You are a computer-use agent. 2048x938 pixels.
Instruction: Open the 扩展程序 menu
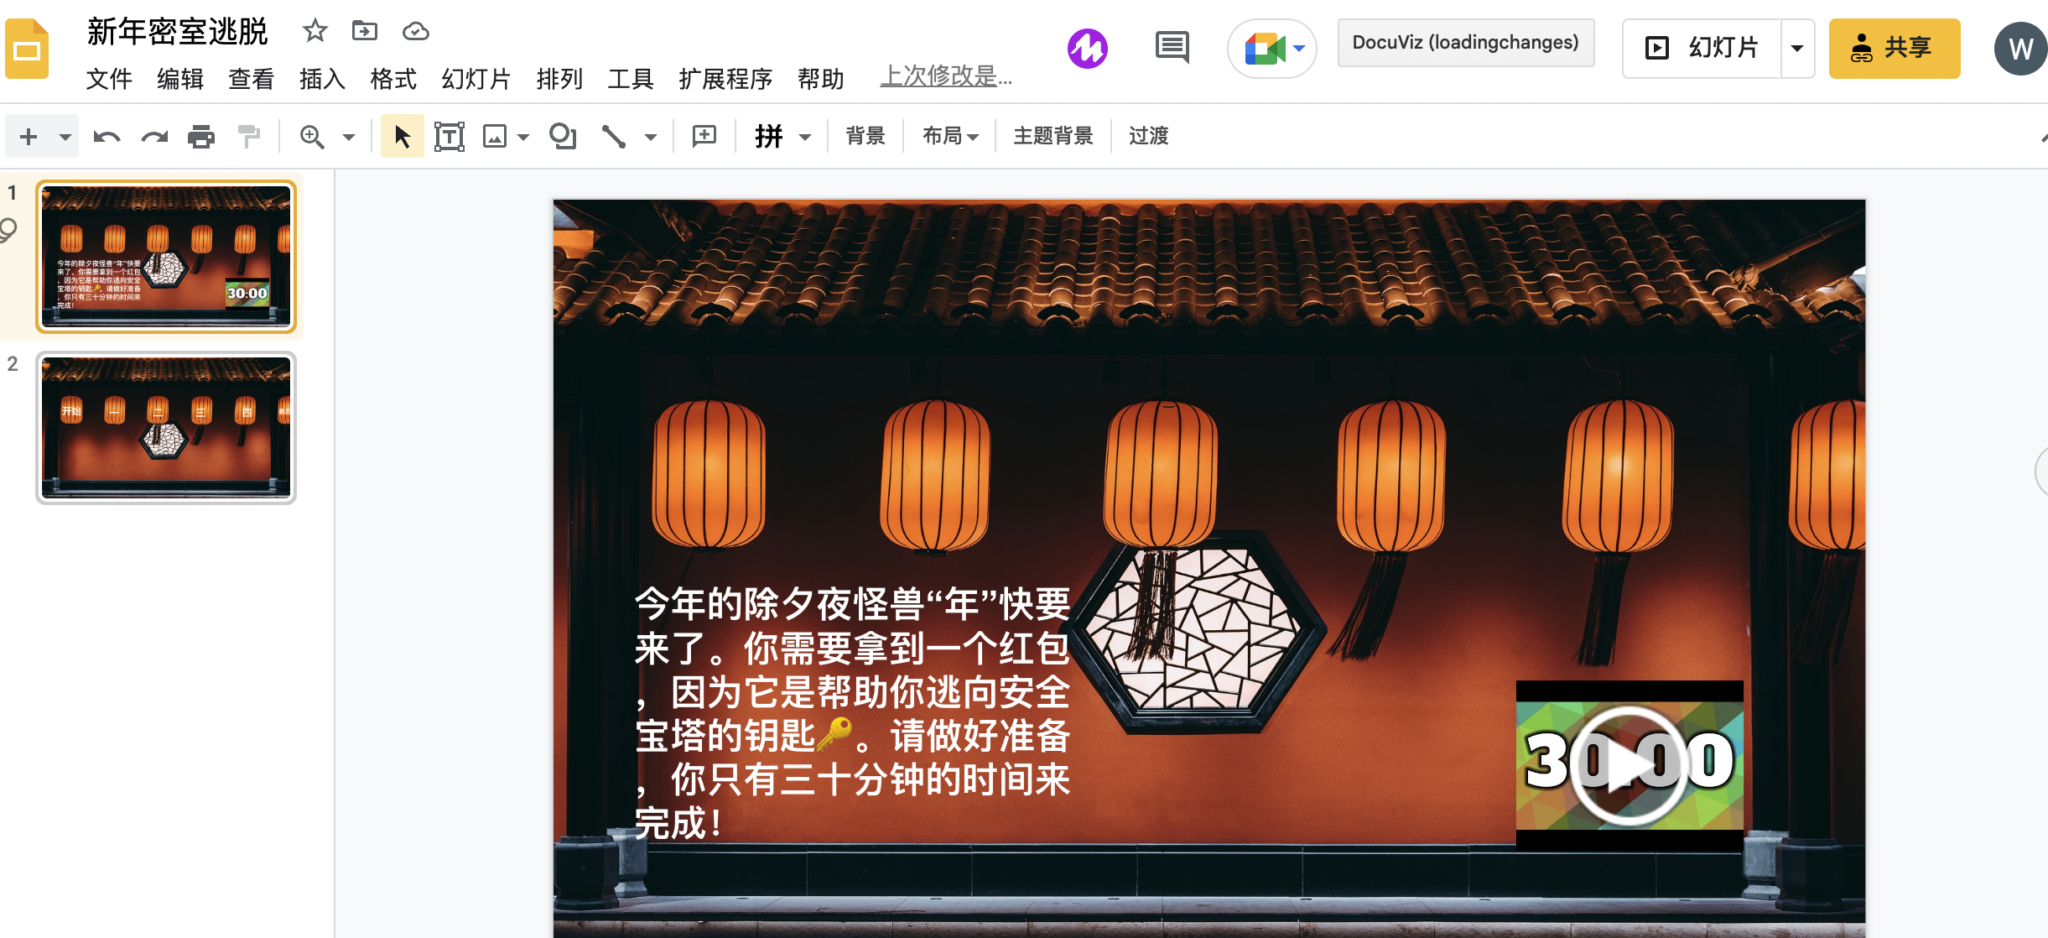726,80
